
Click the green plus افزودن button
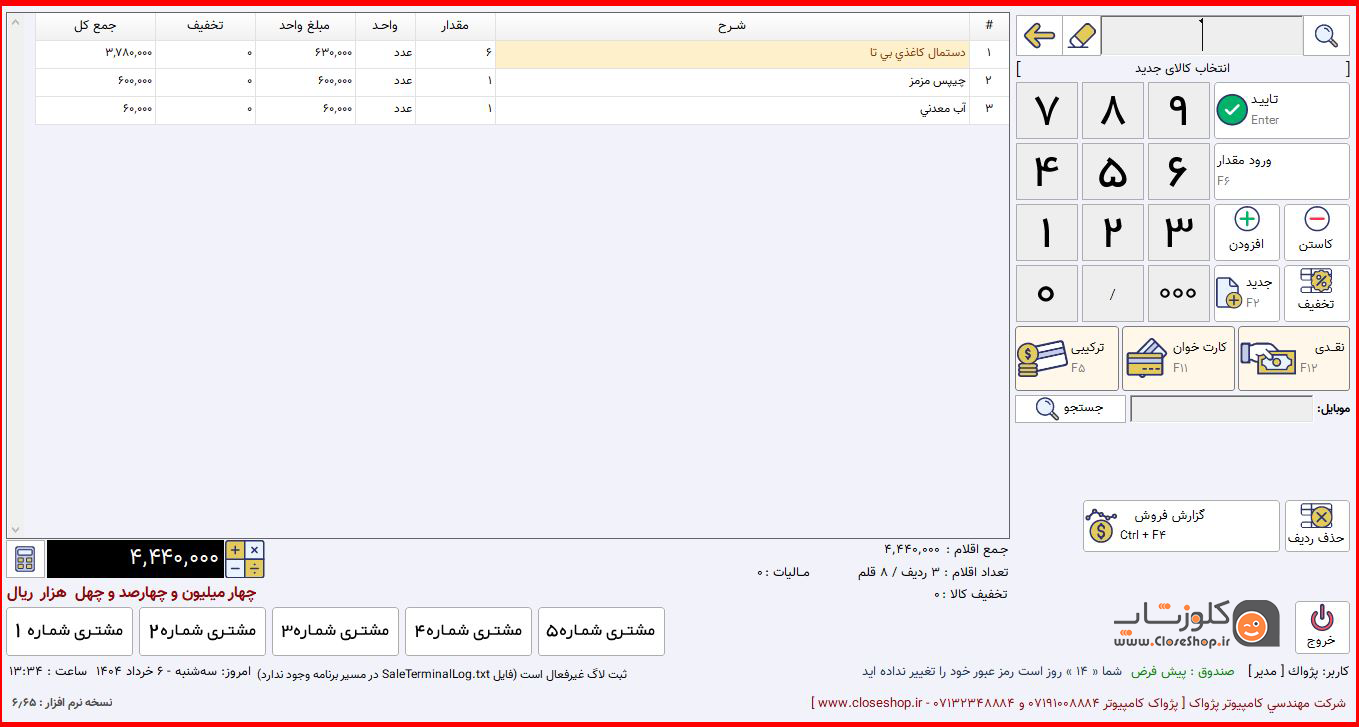pyautogui.click(x=1247, y=232)
